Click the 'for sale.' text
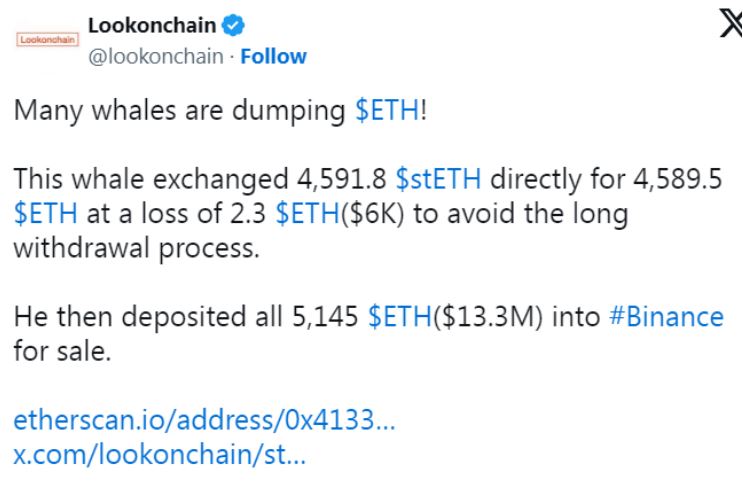The image size is (743, 481). tap(62, 351)
